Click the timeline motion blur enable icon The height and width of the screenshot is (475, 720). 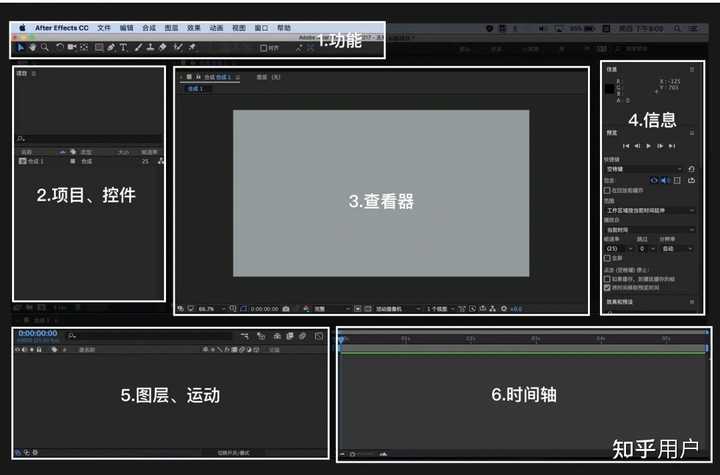point(303,337)
